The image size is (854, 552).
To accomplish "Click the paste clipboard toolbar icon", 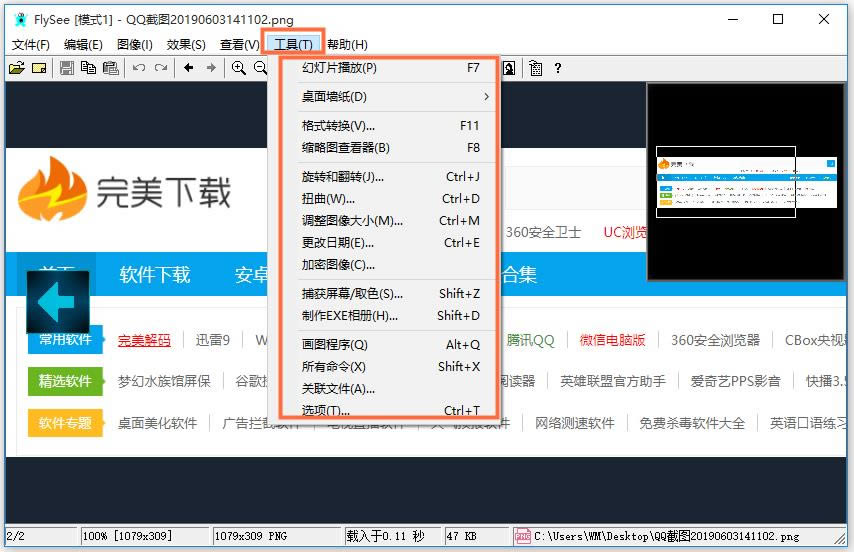I will (x=111, y=68).
